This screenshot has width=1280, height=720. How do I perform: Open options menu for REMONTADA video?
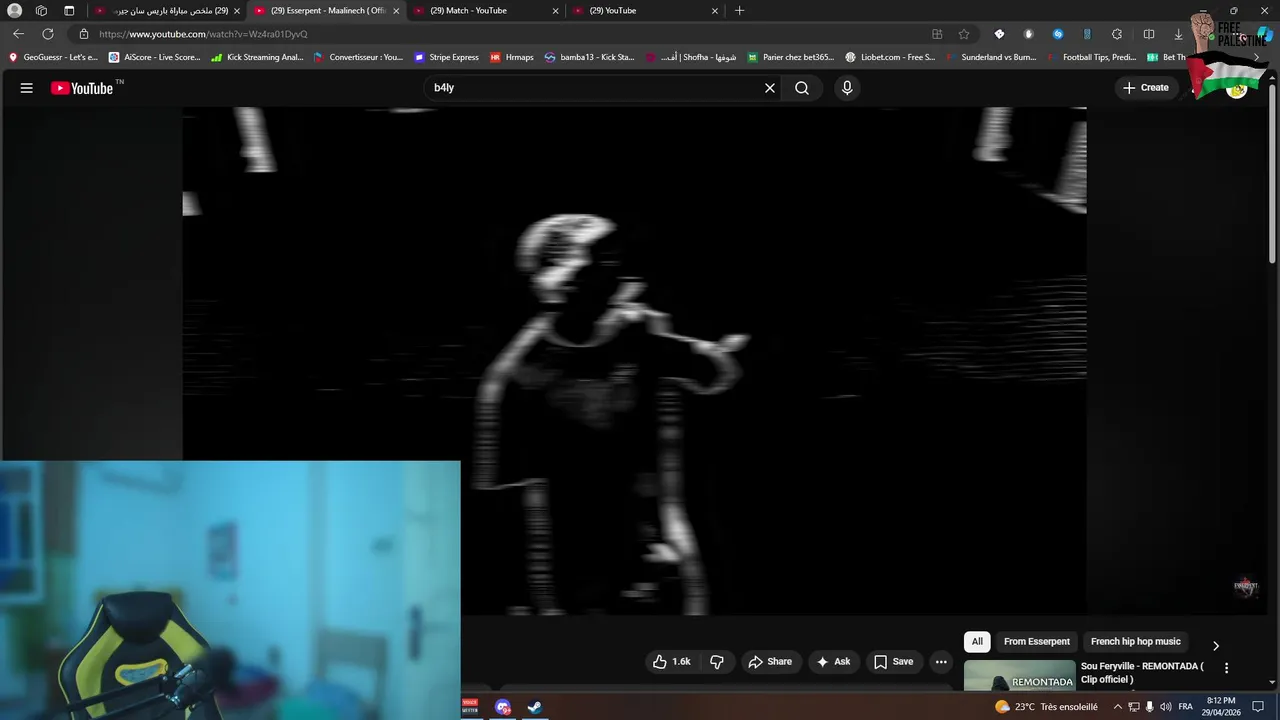1227,668
